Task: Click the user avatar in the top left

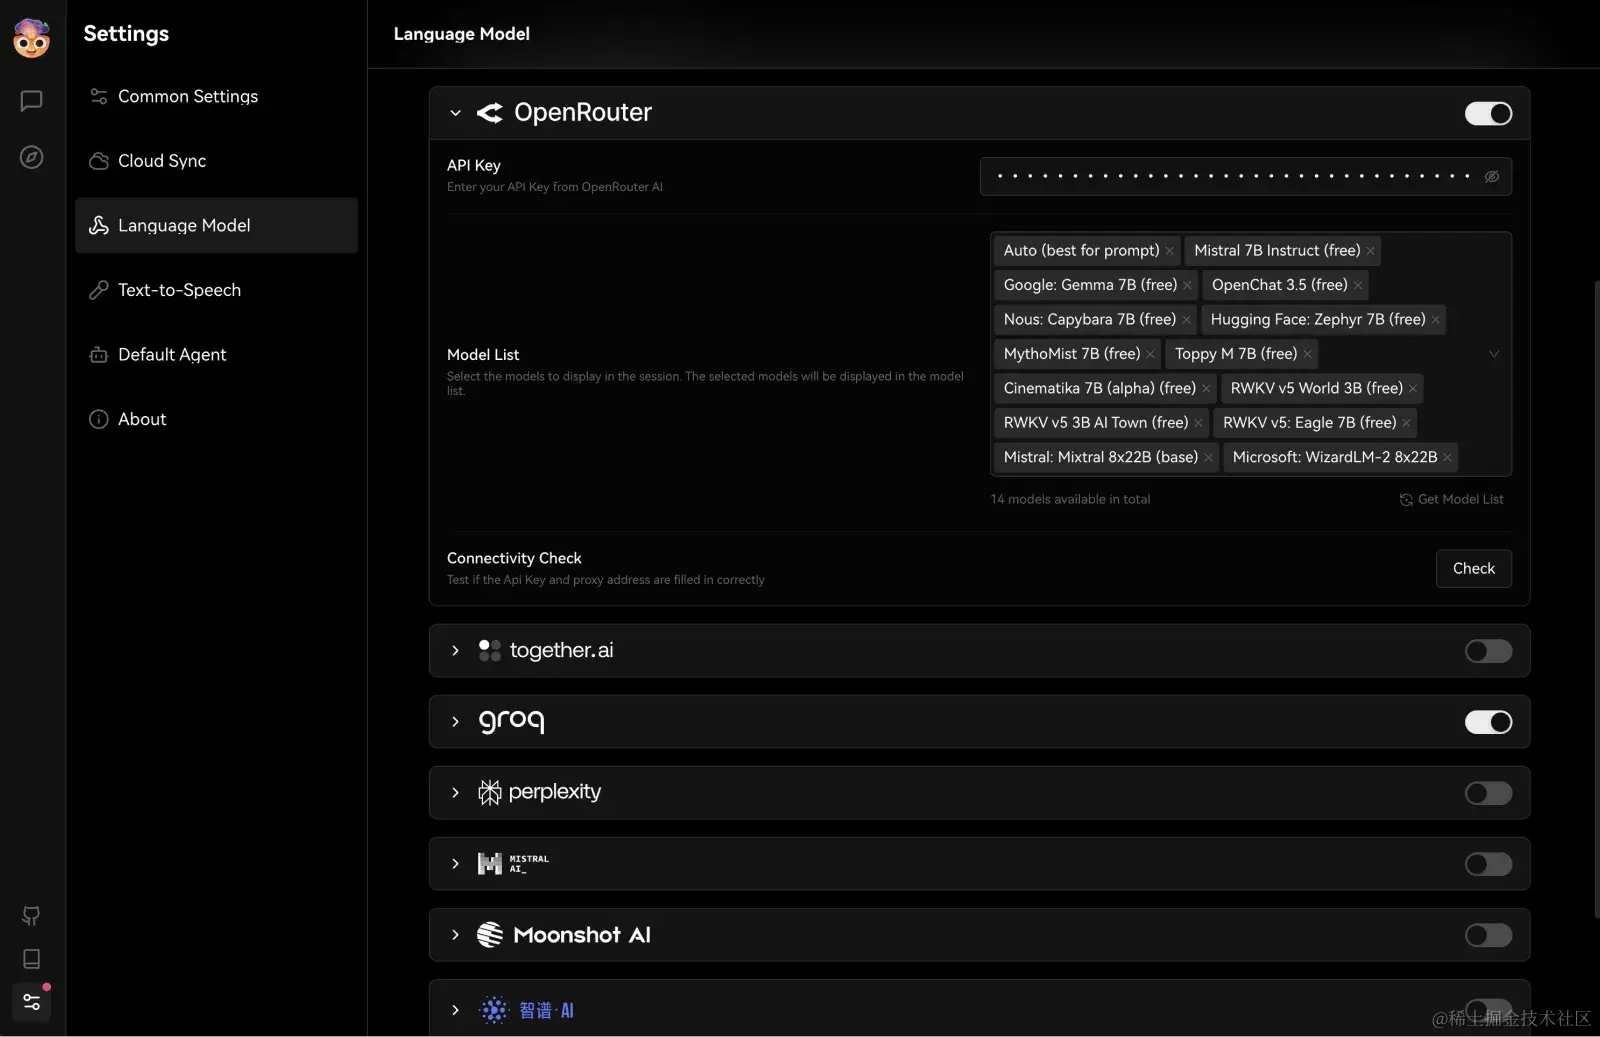Action: [31, 38]
